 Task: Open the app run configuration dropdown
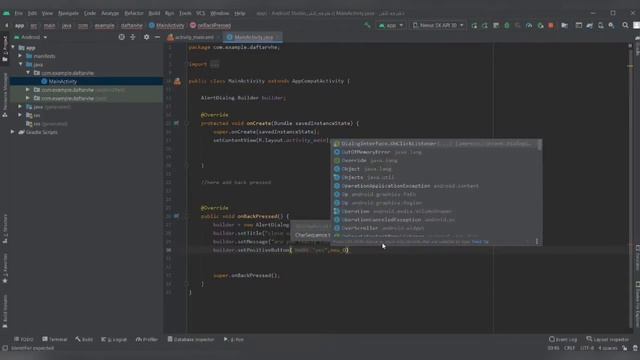[391, 25]
